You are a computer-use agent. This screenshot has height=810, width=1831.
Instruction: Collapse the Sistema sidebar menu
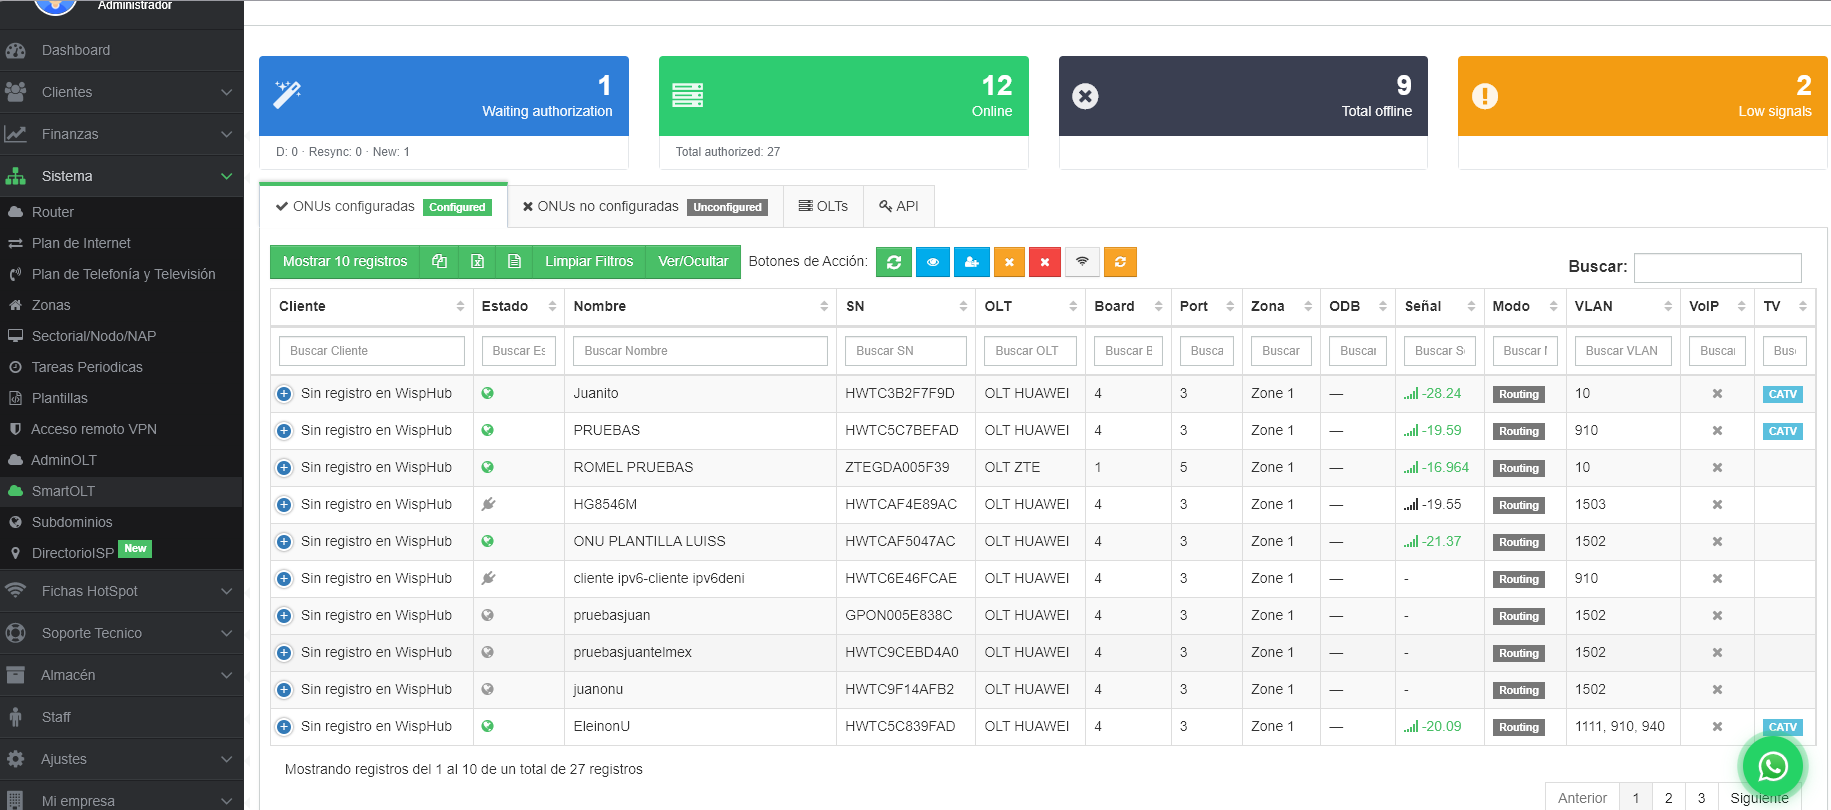(121, 176)
